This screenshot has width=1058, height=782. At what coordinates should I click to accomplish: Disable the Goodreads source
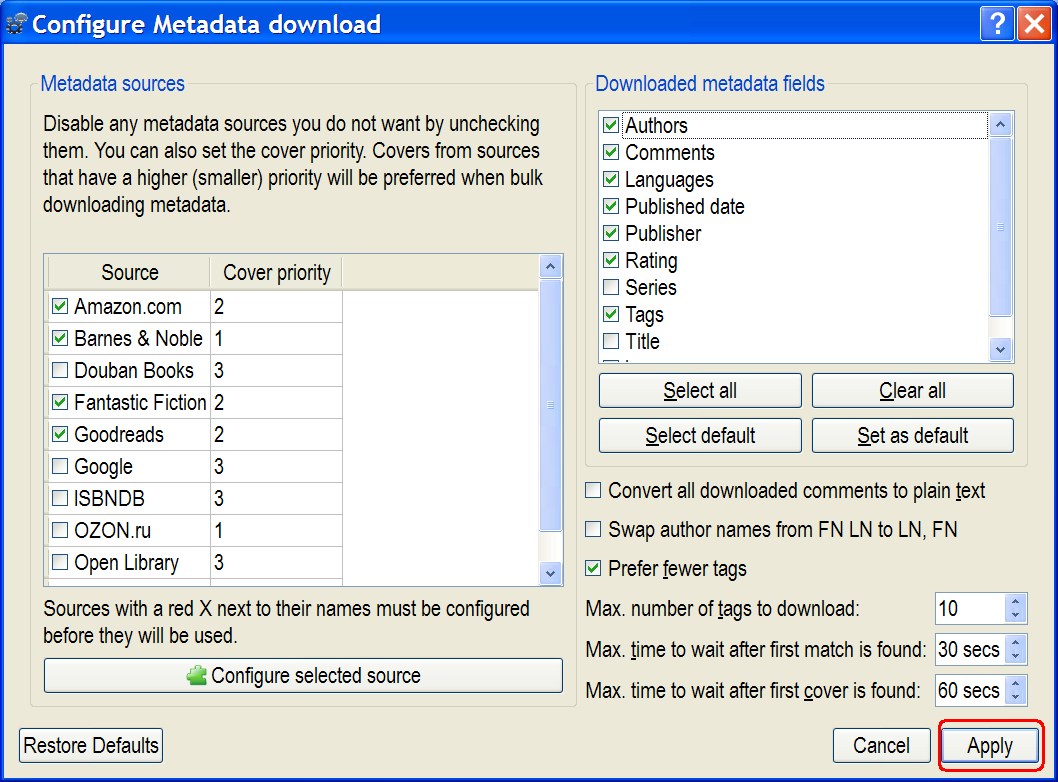(x=60, y=434)
